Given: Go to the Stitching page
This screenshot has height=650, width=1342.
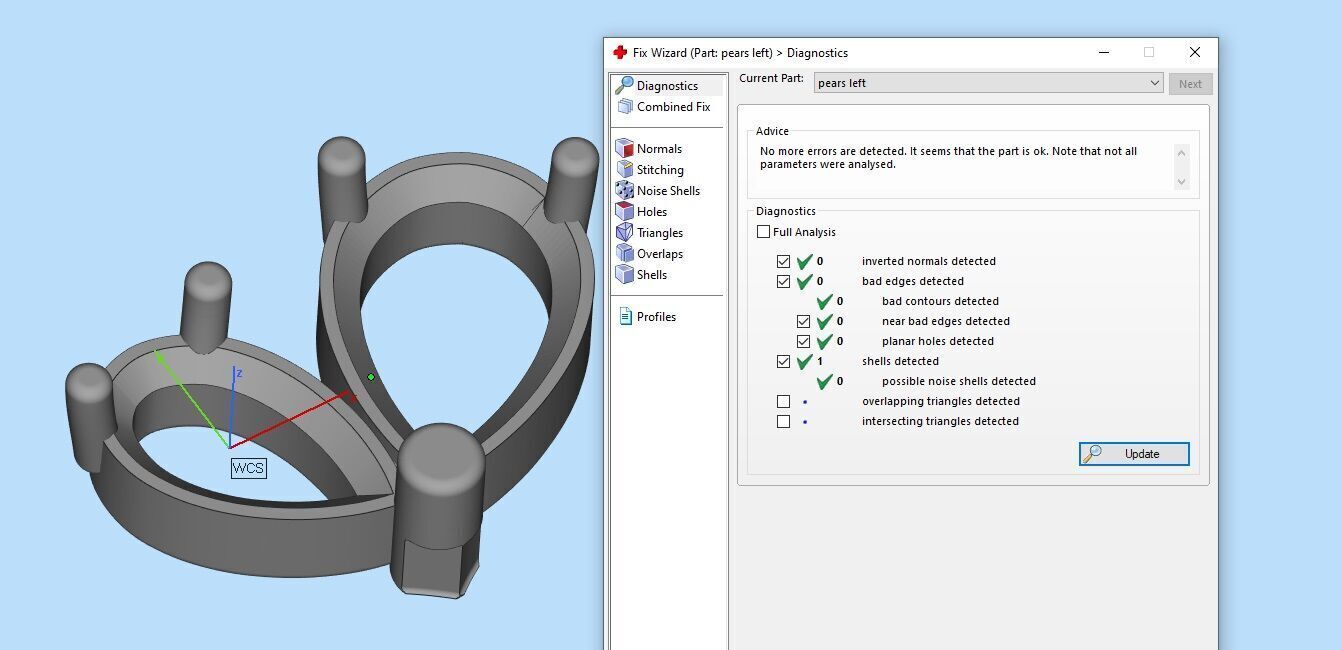Looking at the screenshot, I should coord(660,170).
